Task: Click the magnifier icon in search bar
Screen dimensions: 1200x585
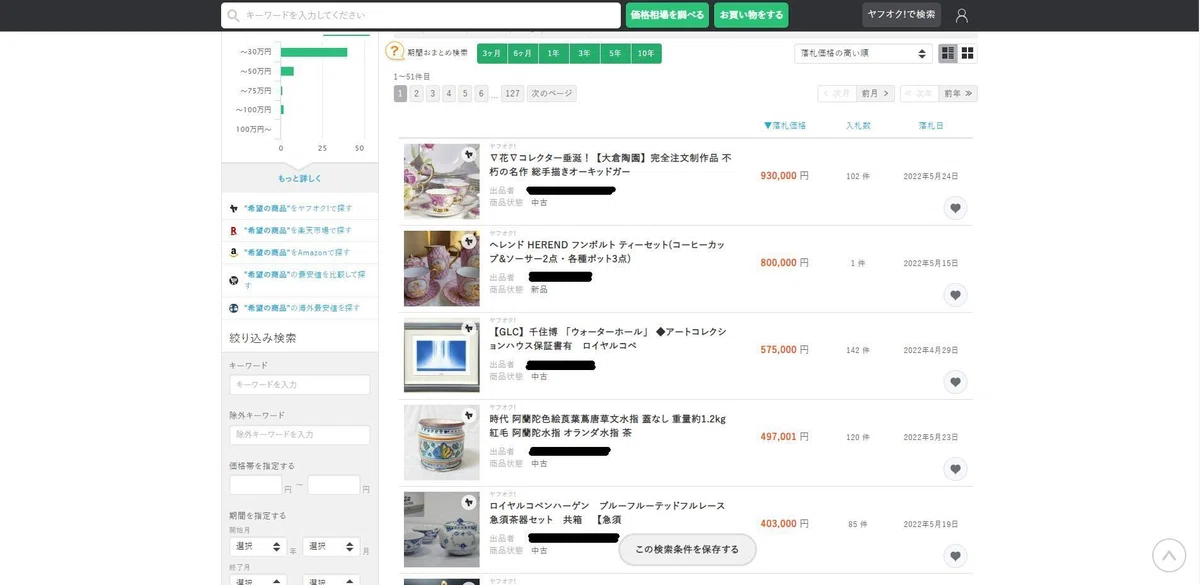Action: pyautogui.click(x=233, y=15)
